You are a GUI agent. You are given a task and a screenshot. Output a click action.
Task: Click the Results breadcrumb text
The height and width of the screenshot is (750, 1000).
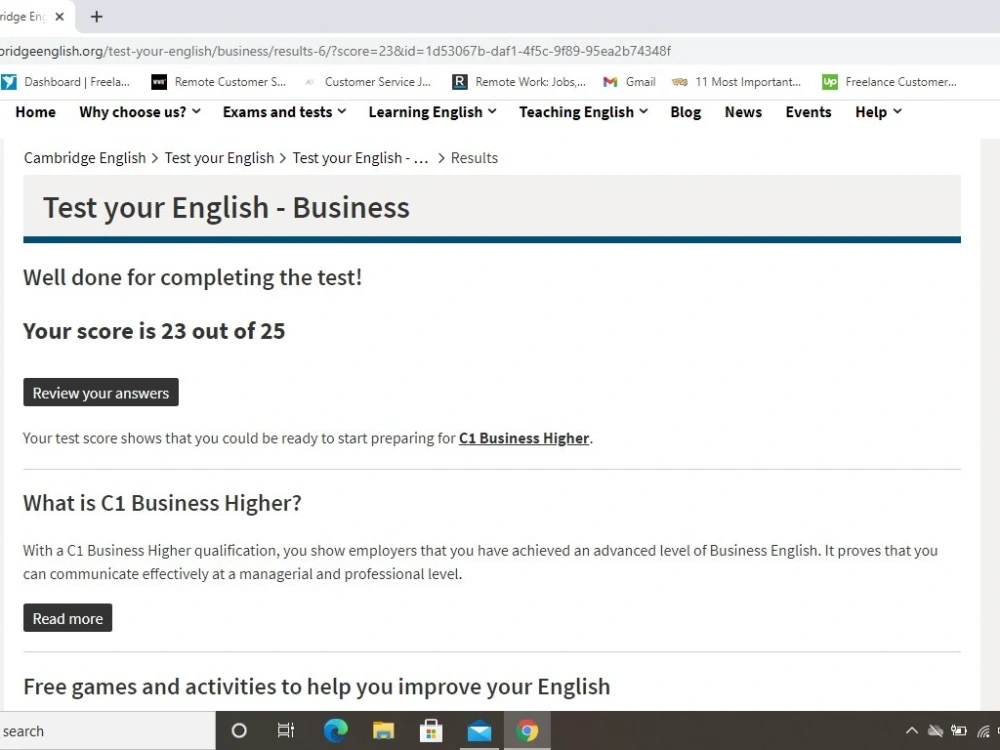pyautogui.click(x=474, y=158)
